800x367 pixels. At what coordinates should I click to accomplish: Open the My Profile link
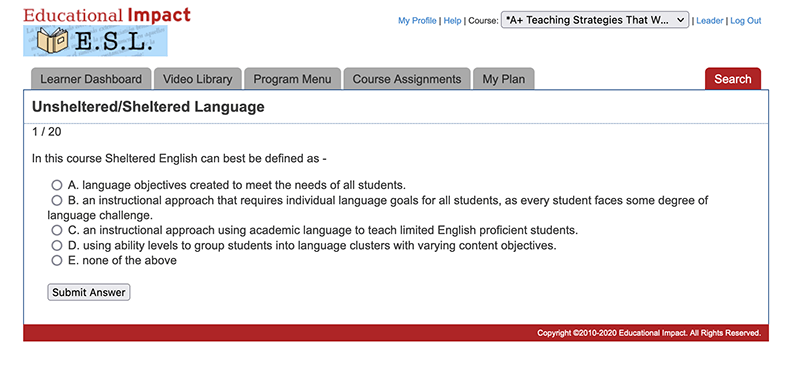click(x=417, y=21)
